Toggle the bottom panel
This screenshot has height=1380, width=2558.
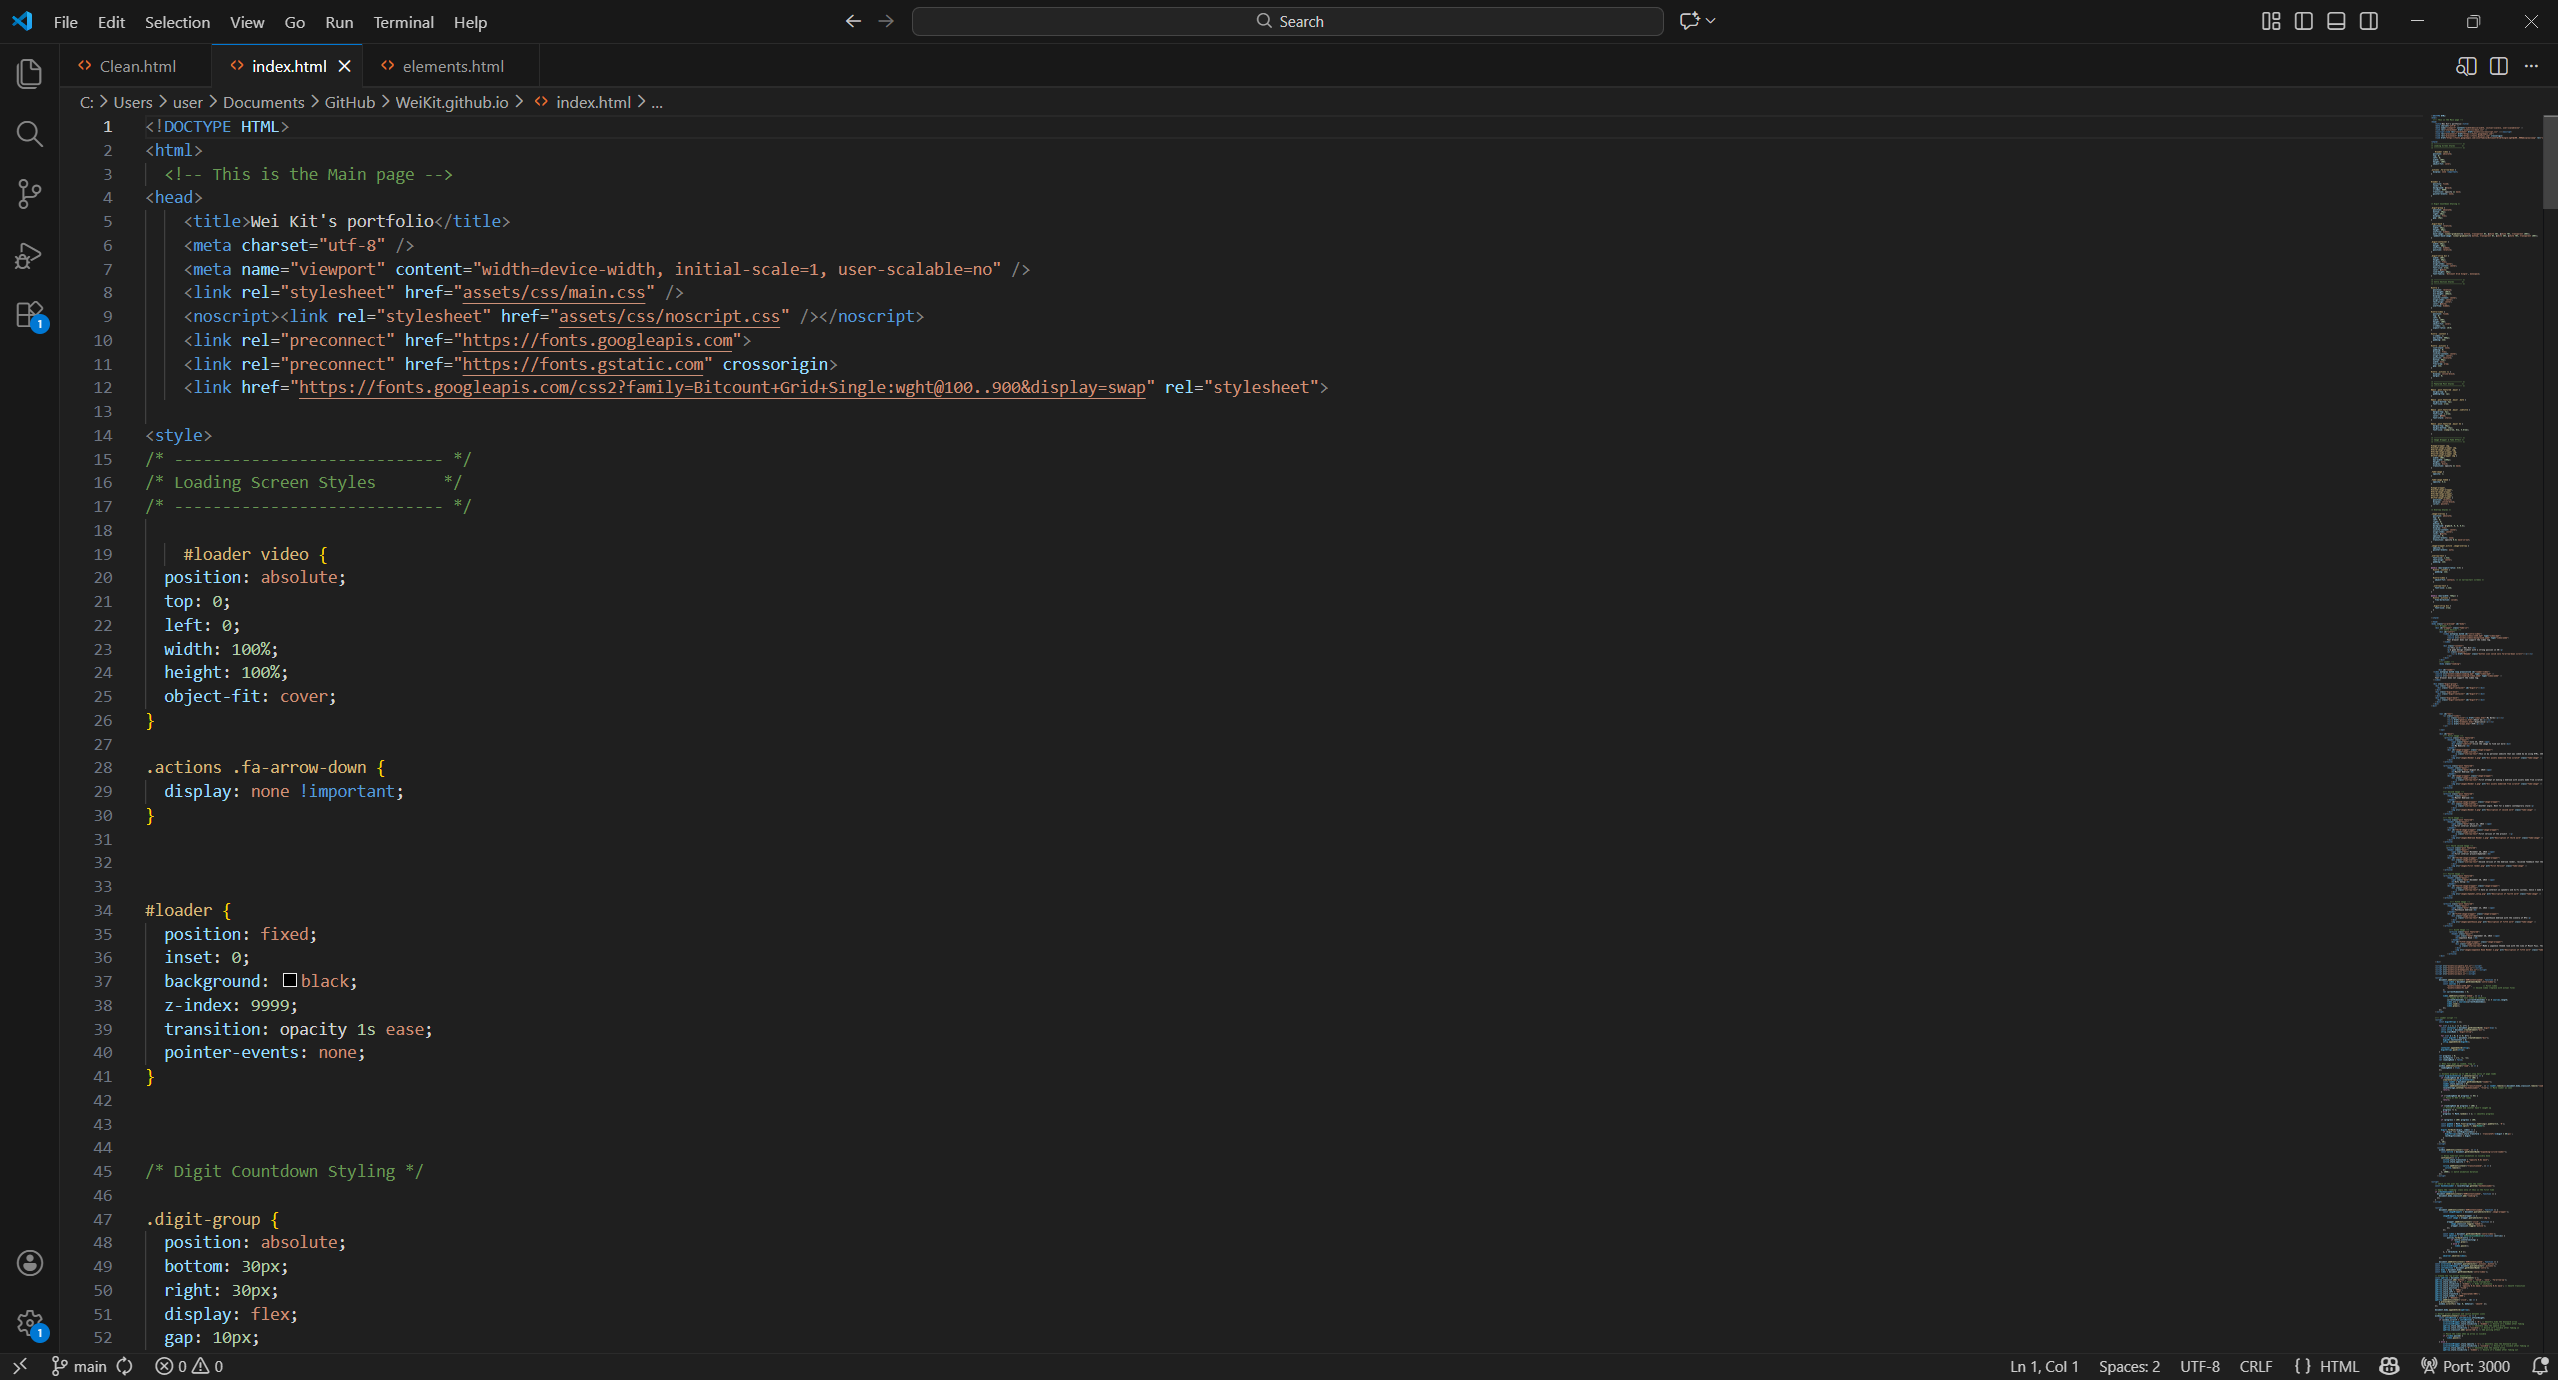[x=2336, y=21]
